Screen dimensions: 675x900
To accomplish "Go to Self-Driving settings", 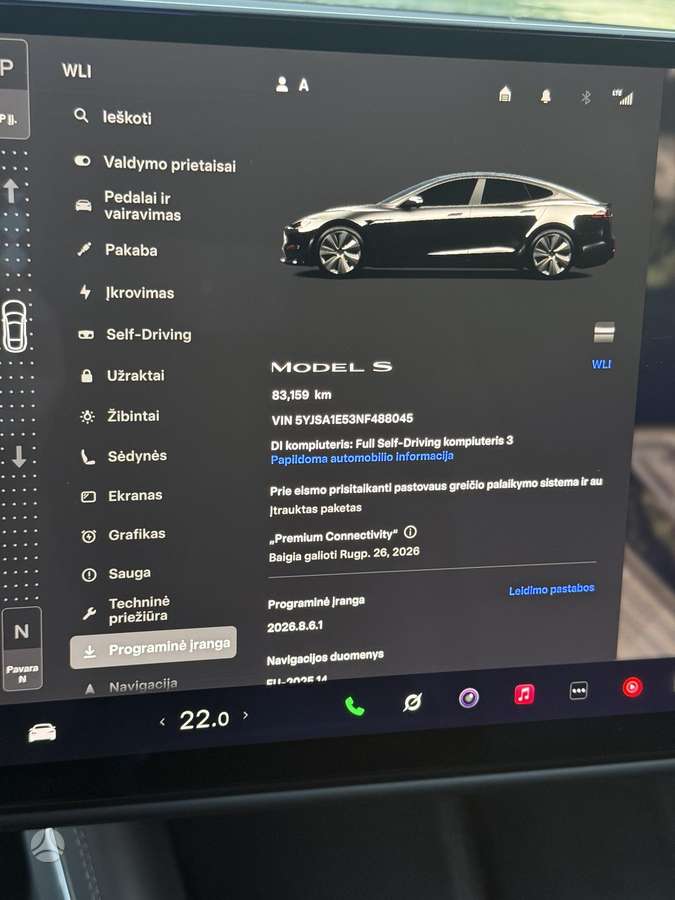I will tap(135, 335).
